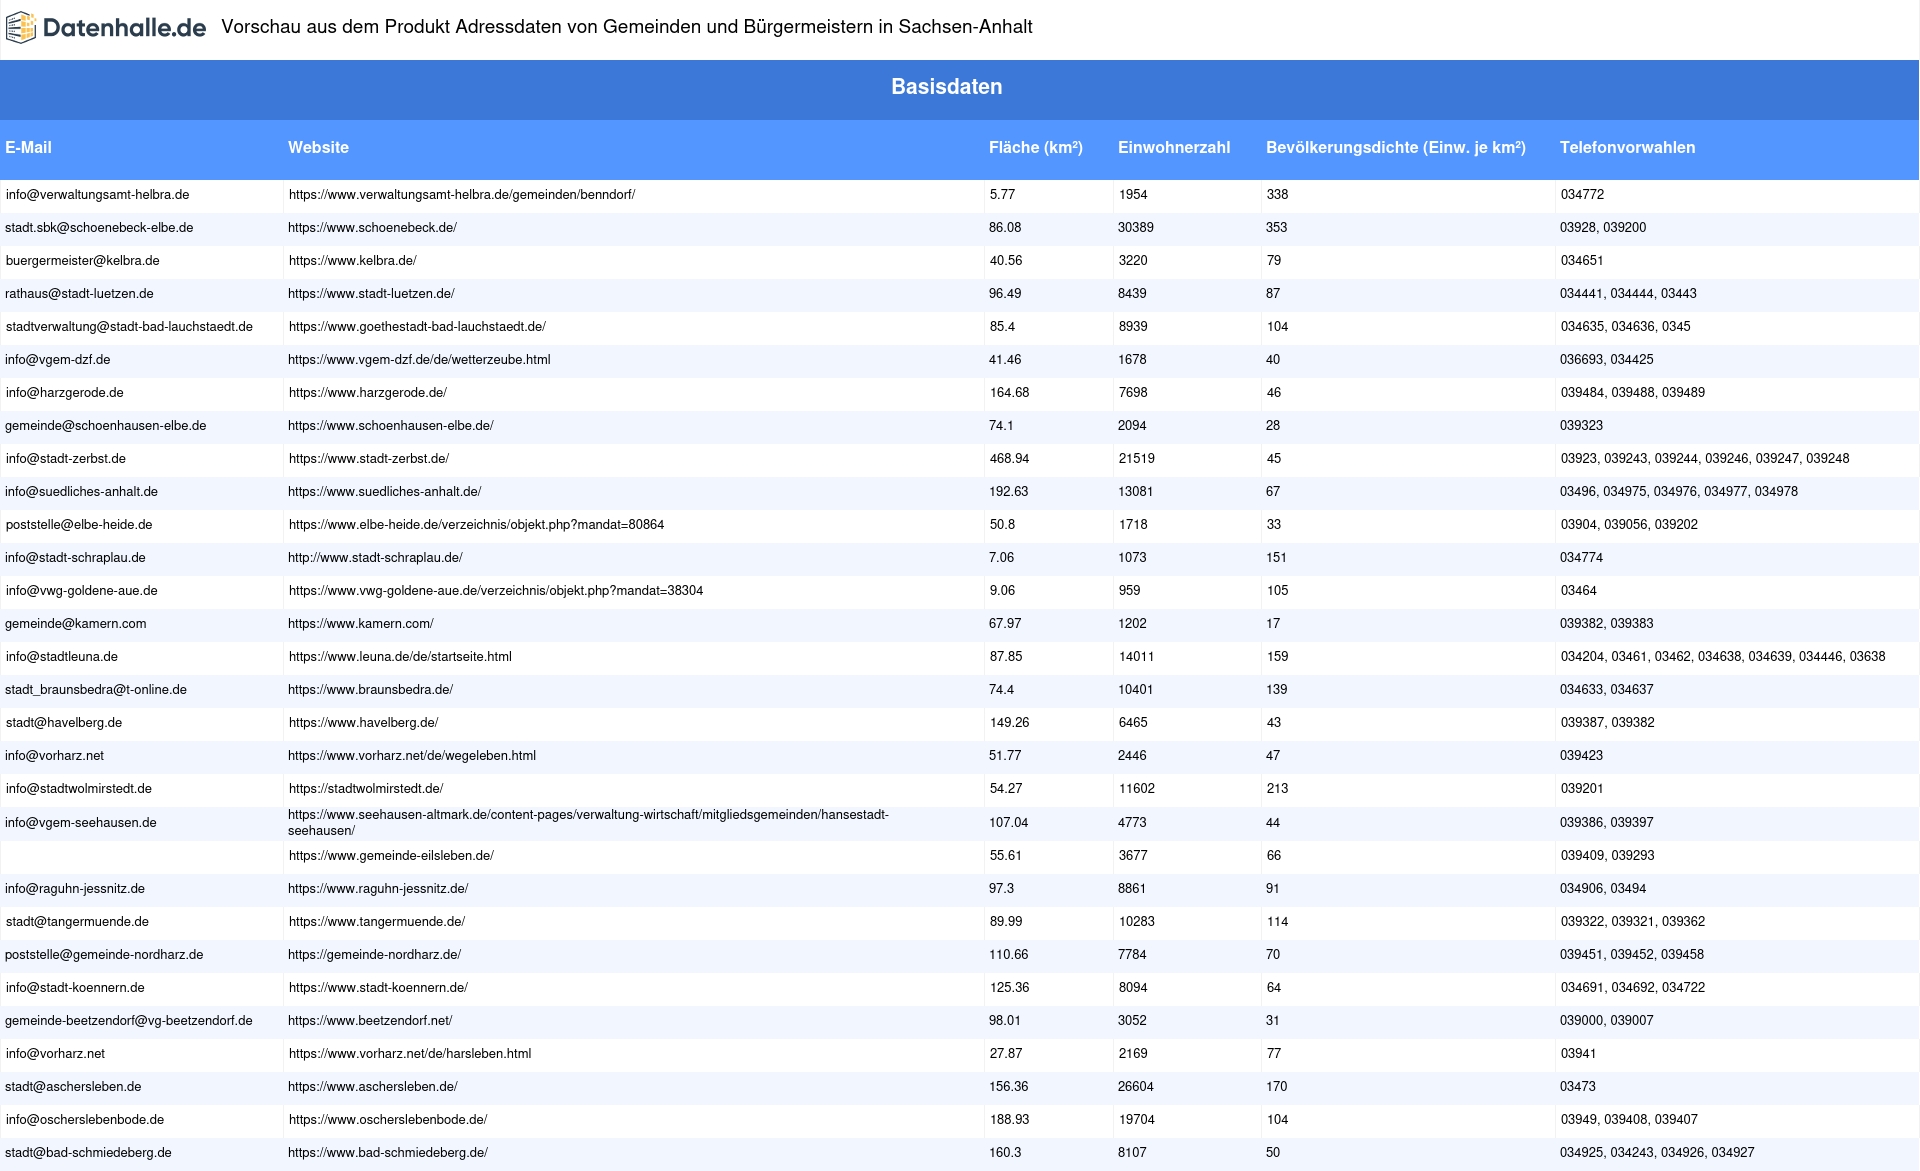Select density value 338
This screenshot has width=1920, height=1171.
point(1277,195)
